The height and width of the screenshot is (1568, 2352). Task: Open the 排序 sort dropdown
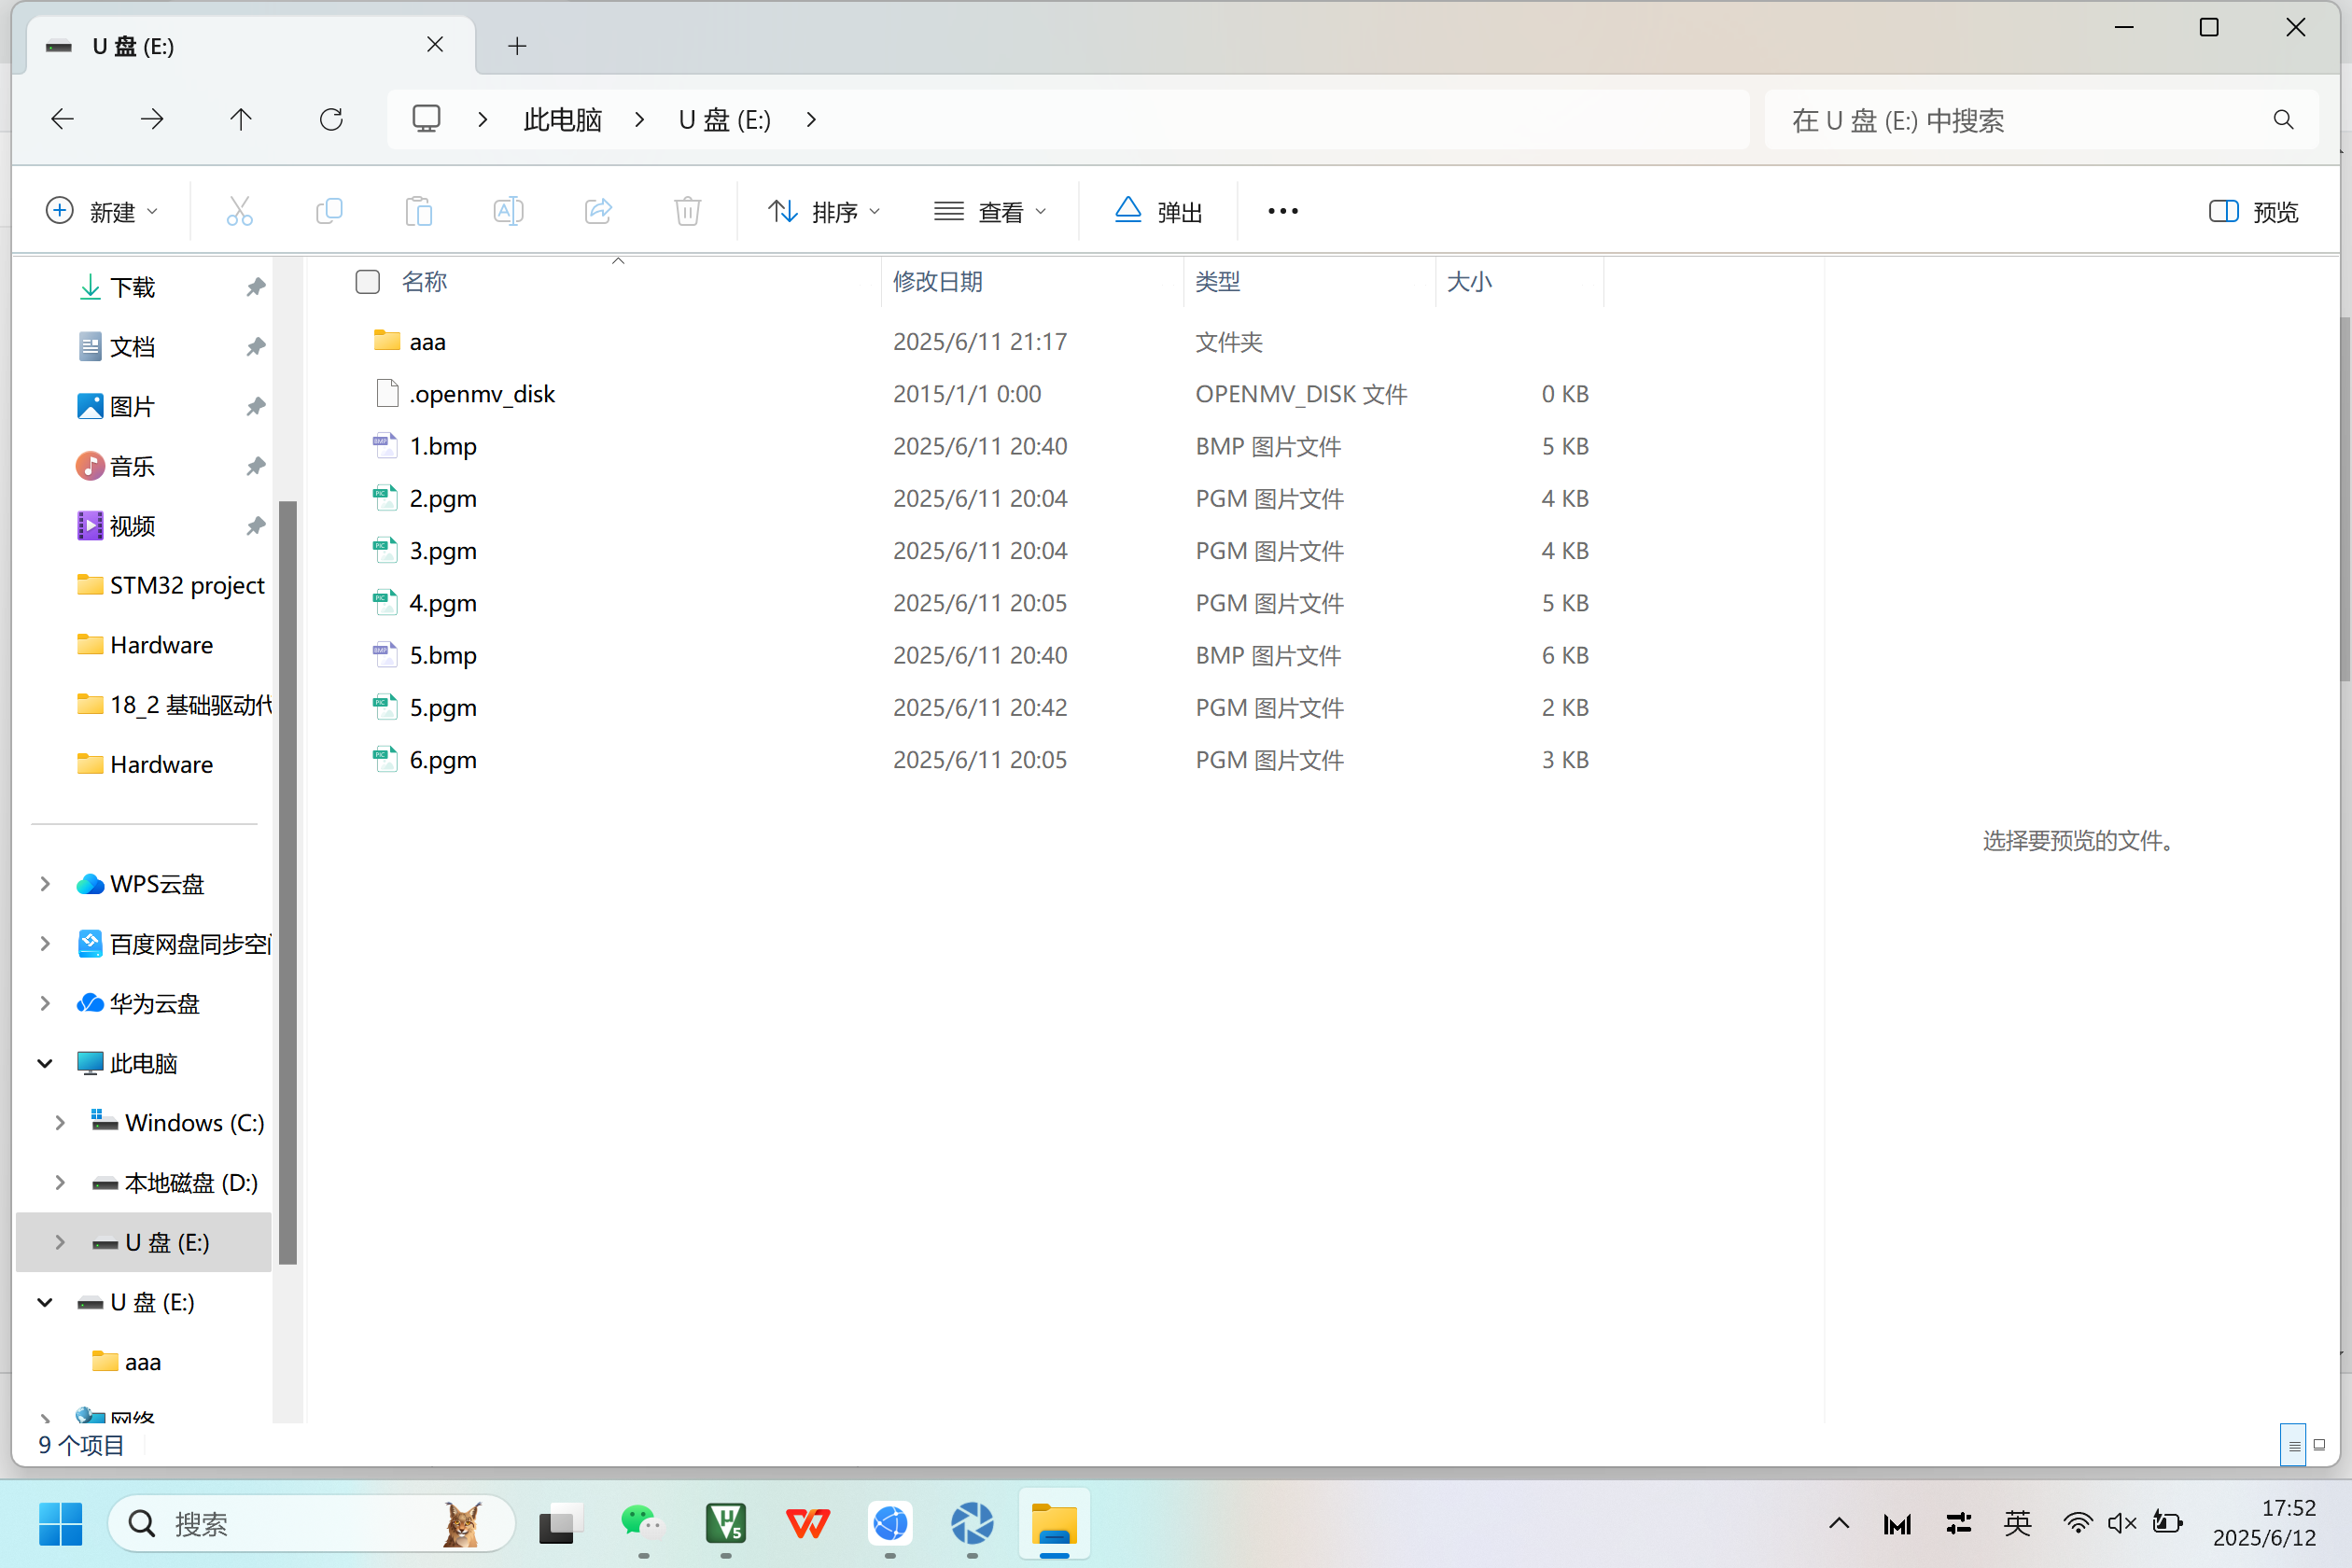click(x=824, y=211)
